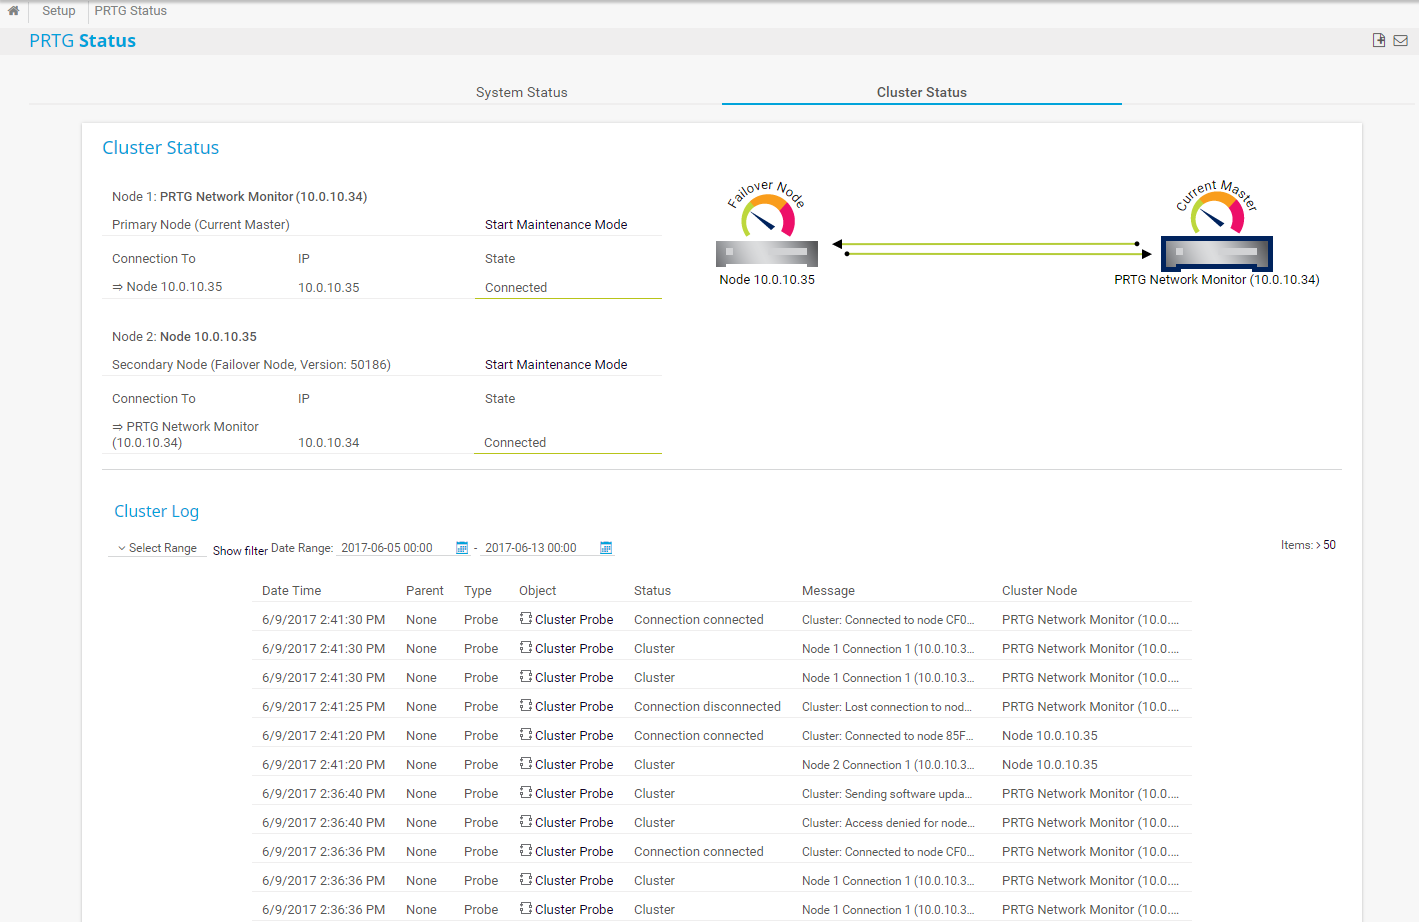Open the start date calendar picker

click(x=462, y=548)
